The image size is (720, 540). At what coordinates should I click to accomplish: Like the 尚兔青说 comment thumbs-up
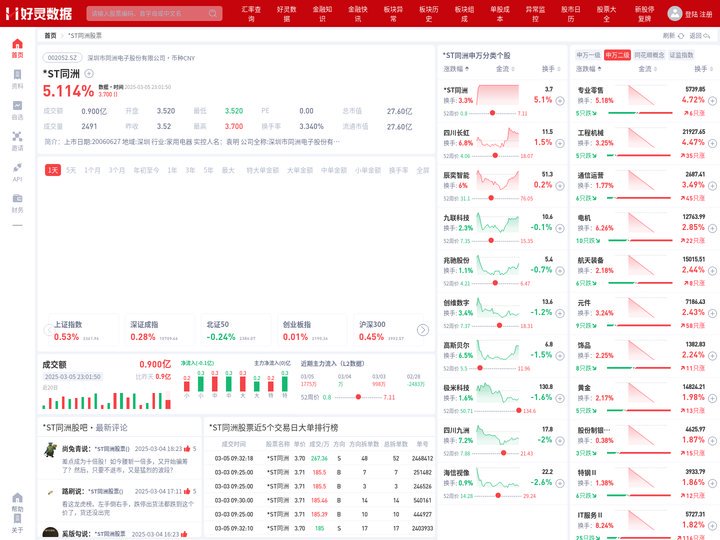[187, 449]
